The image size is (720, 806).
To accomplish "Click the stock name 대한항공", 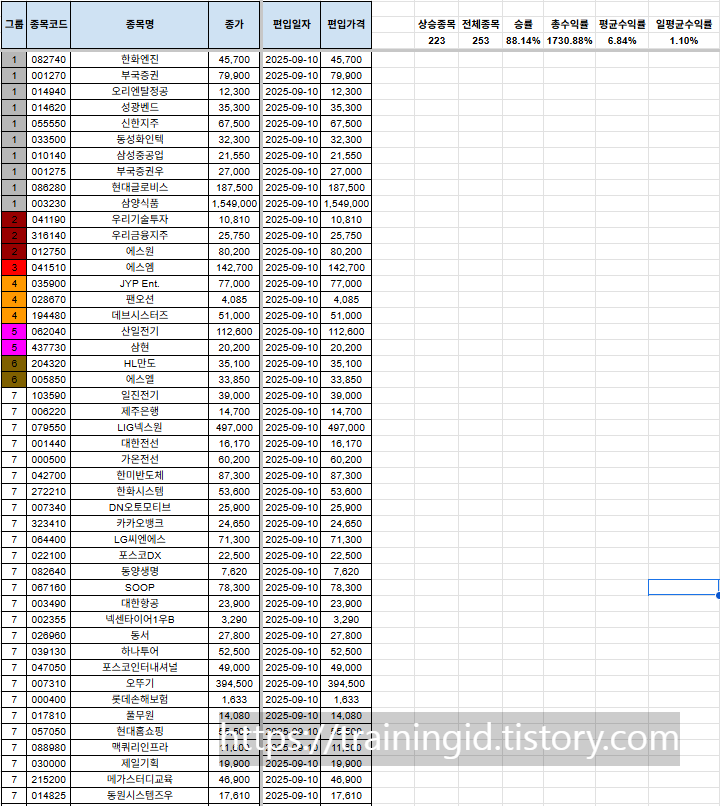I will click(139, 603).
